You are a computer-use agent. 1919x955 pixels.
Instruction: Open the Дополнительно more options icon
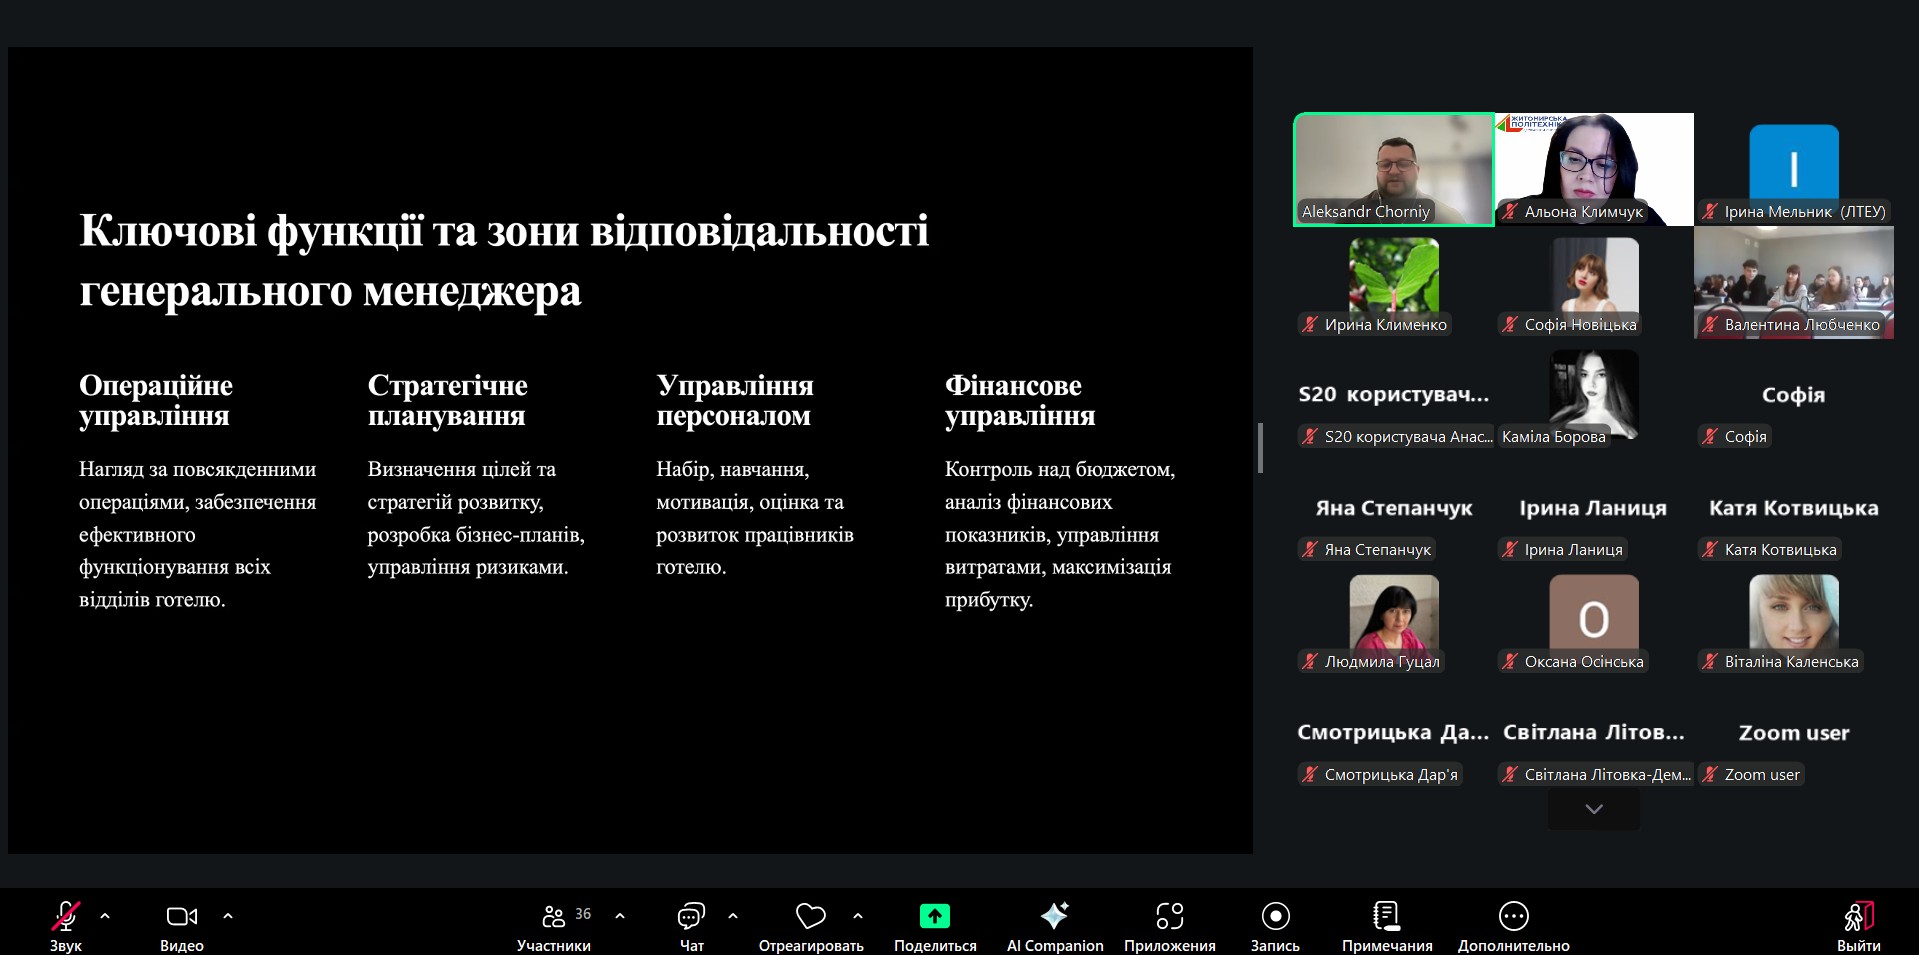[1513, 916]
